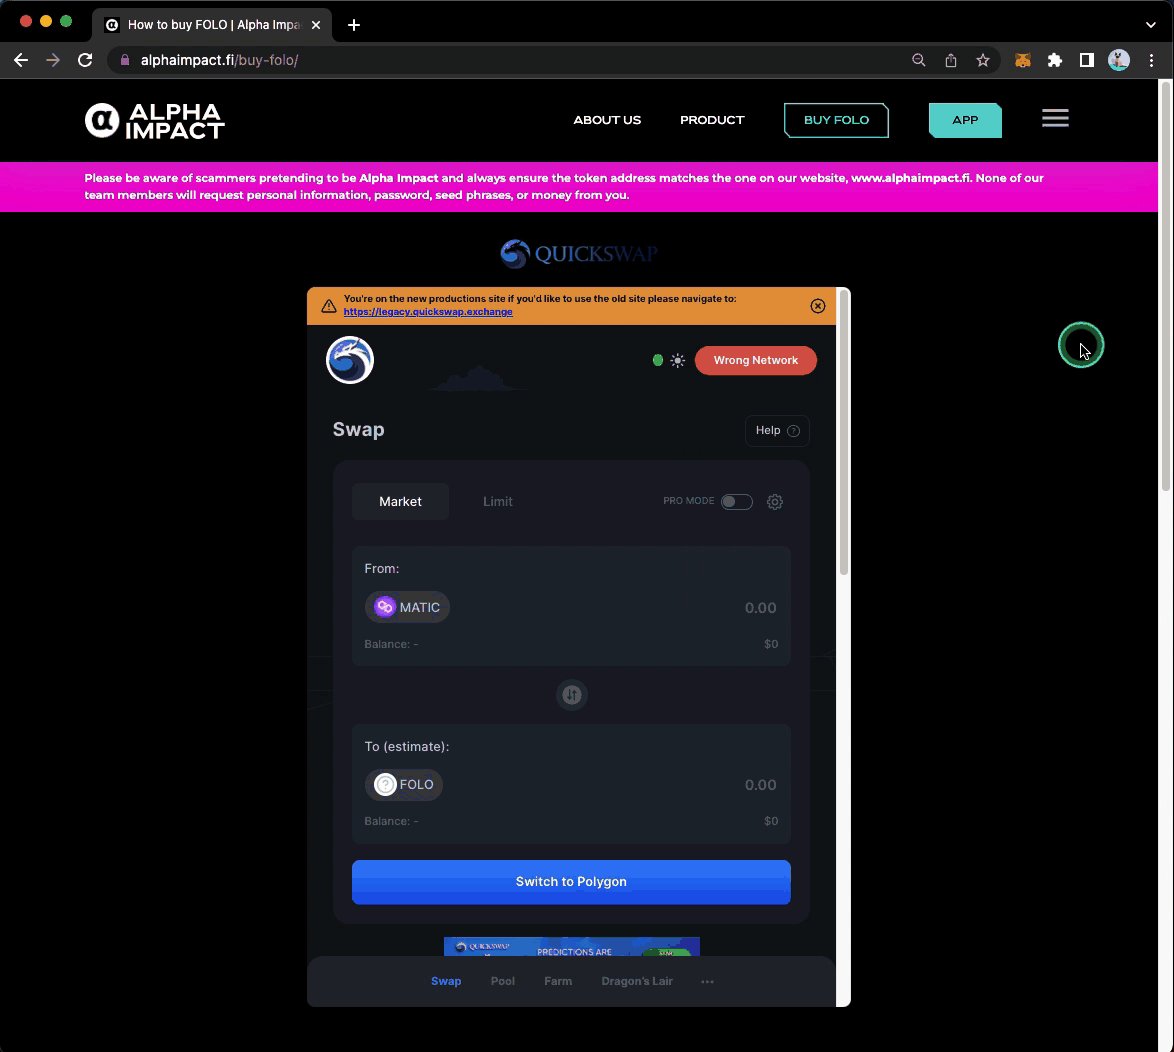Open the ABOUT US menu item

tap(607, 121)
